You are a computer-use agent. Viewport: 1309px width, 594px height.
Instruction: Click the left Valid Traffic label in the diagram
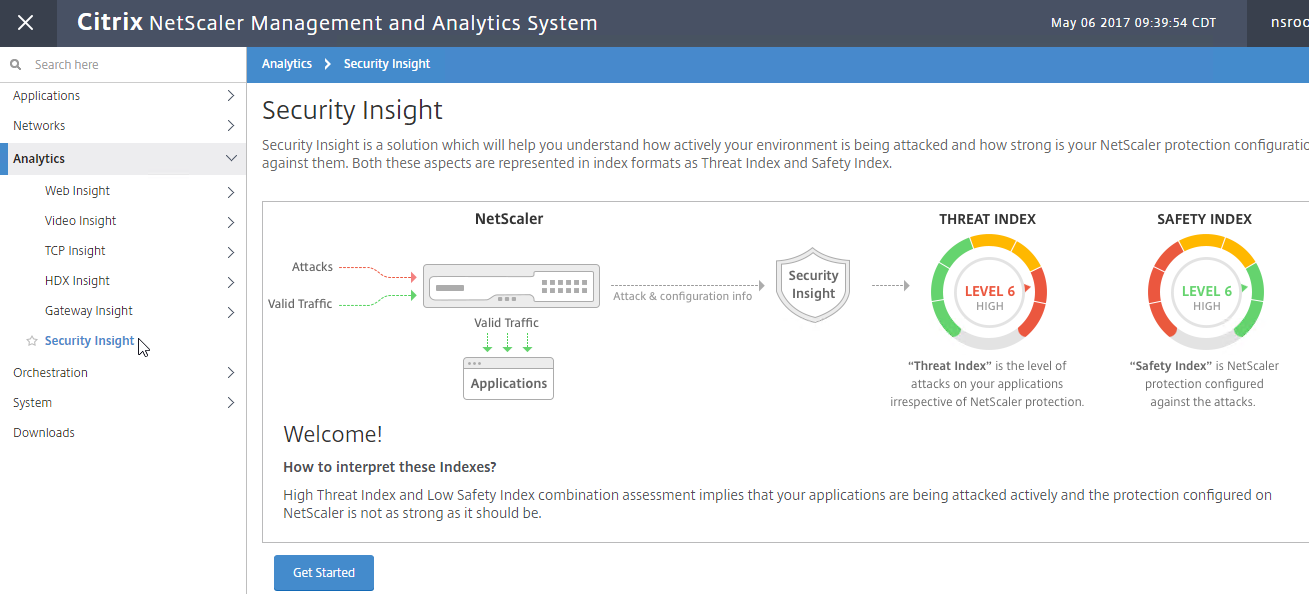point(300,304)
